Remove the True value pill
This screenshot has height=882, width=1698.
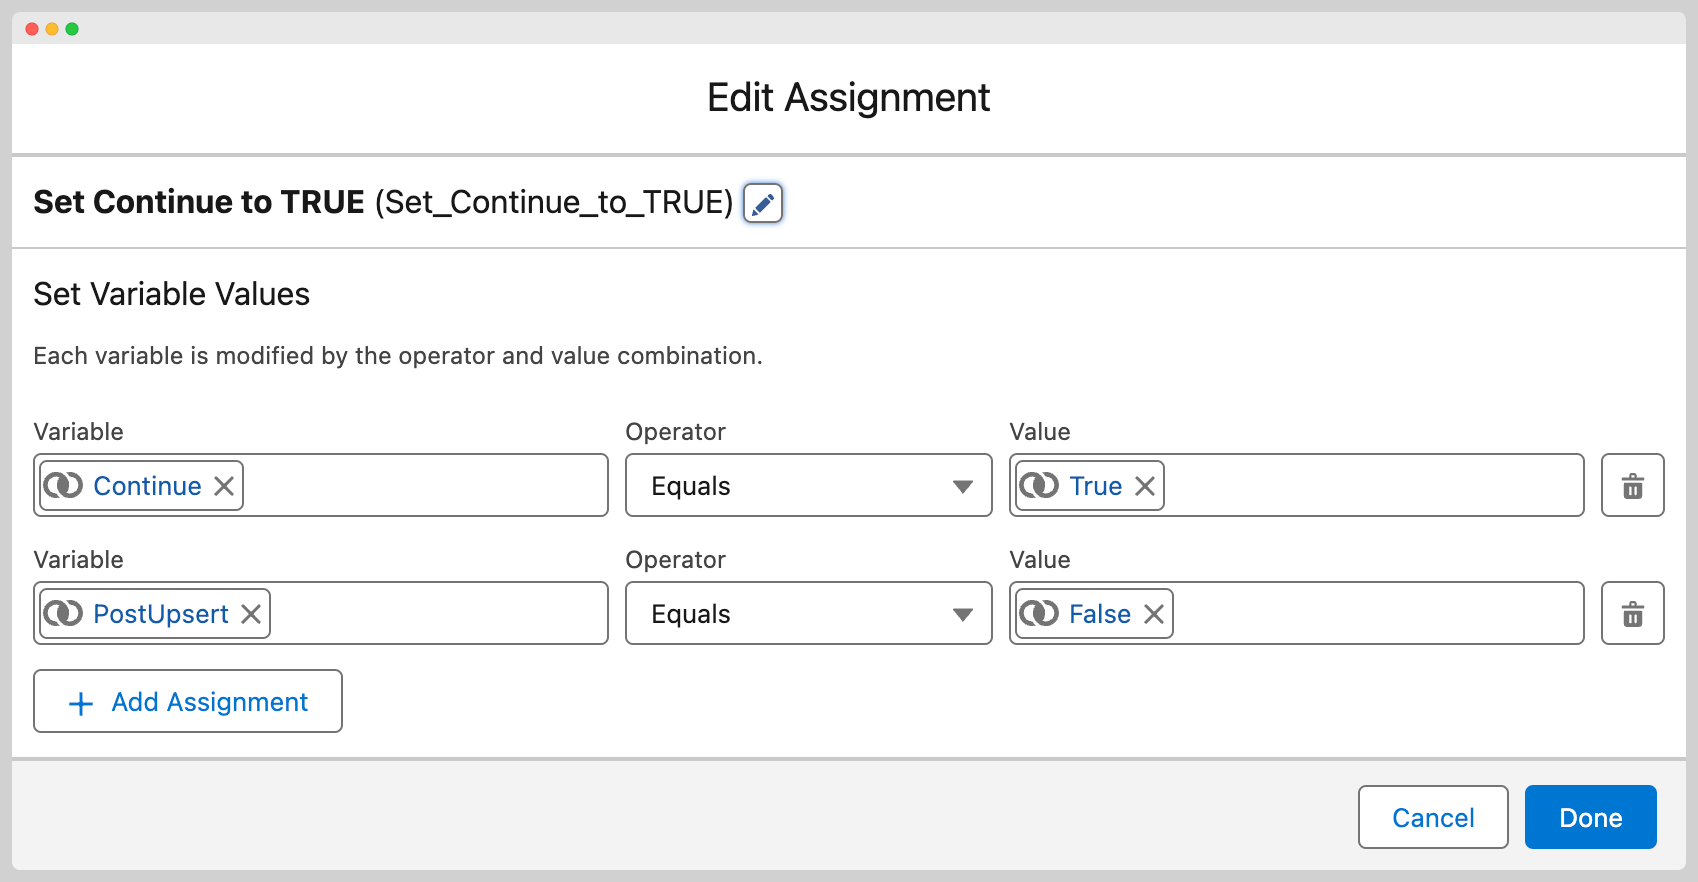click(1145, 486)
